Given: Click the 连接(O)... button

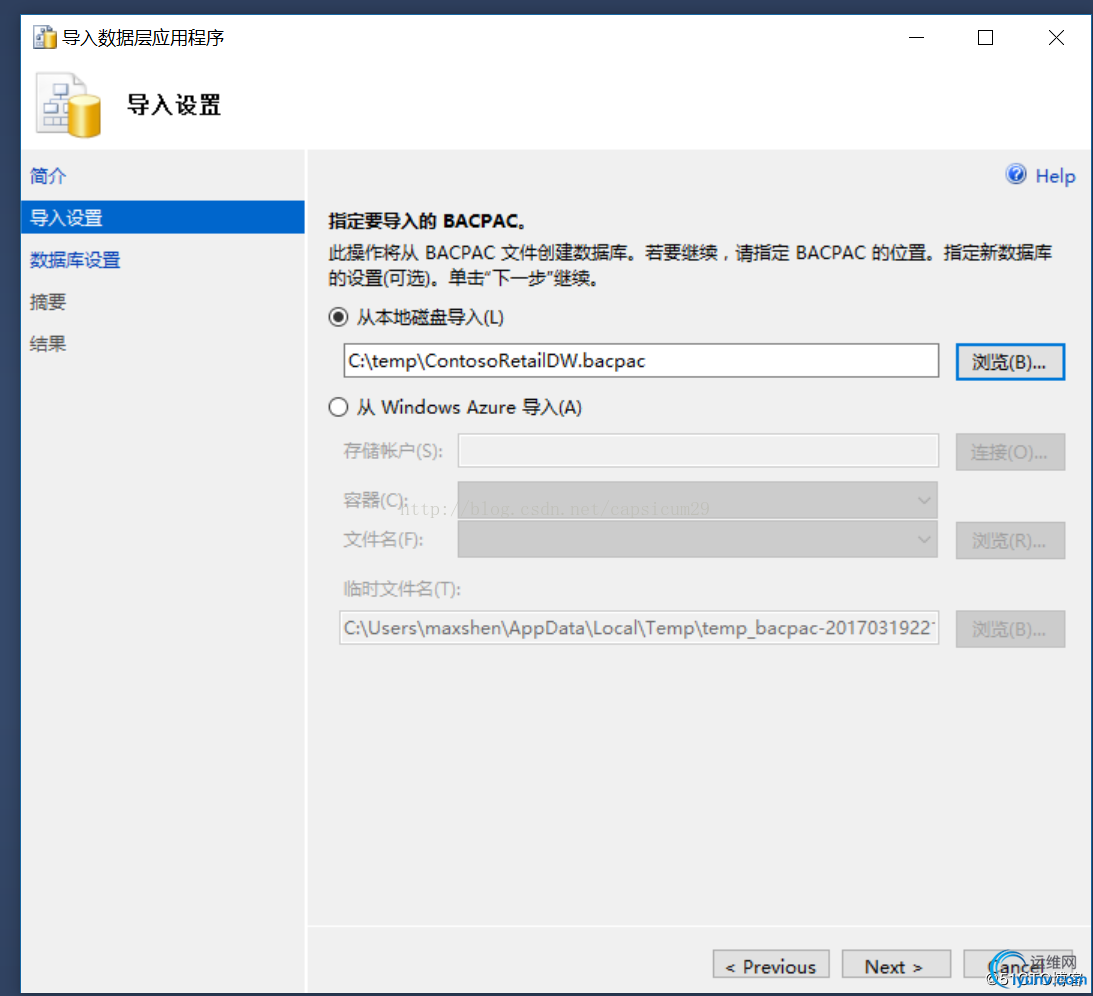Looking at the screenshot, I should pyautogui.click(x=1010, y=452).
